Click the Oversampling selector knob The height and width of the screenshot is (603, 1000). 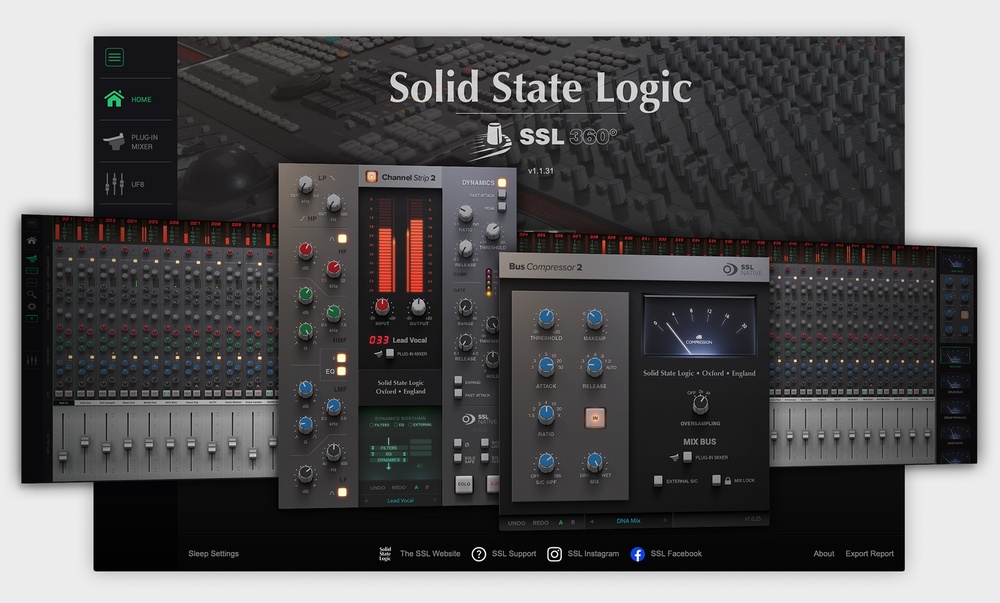point(700,403)
